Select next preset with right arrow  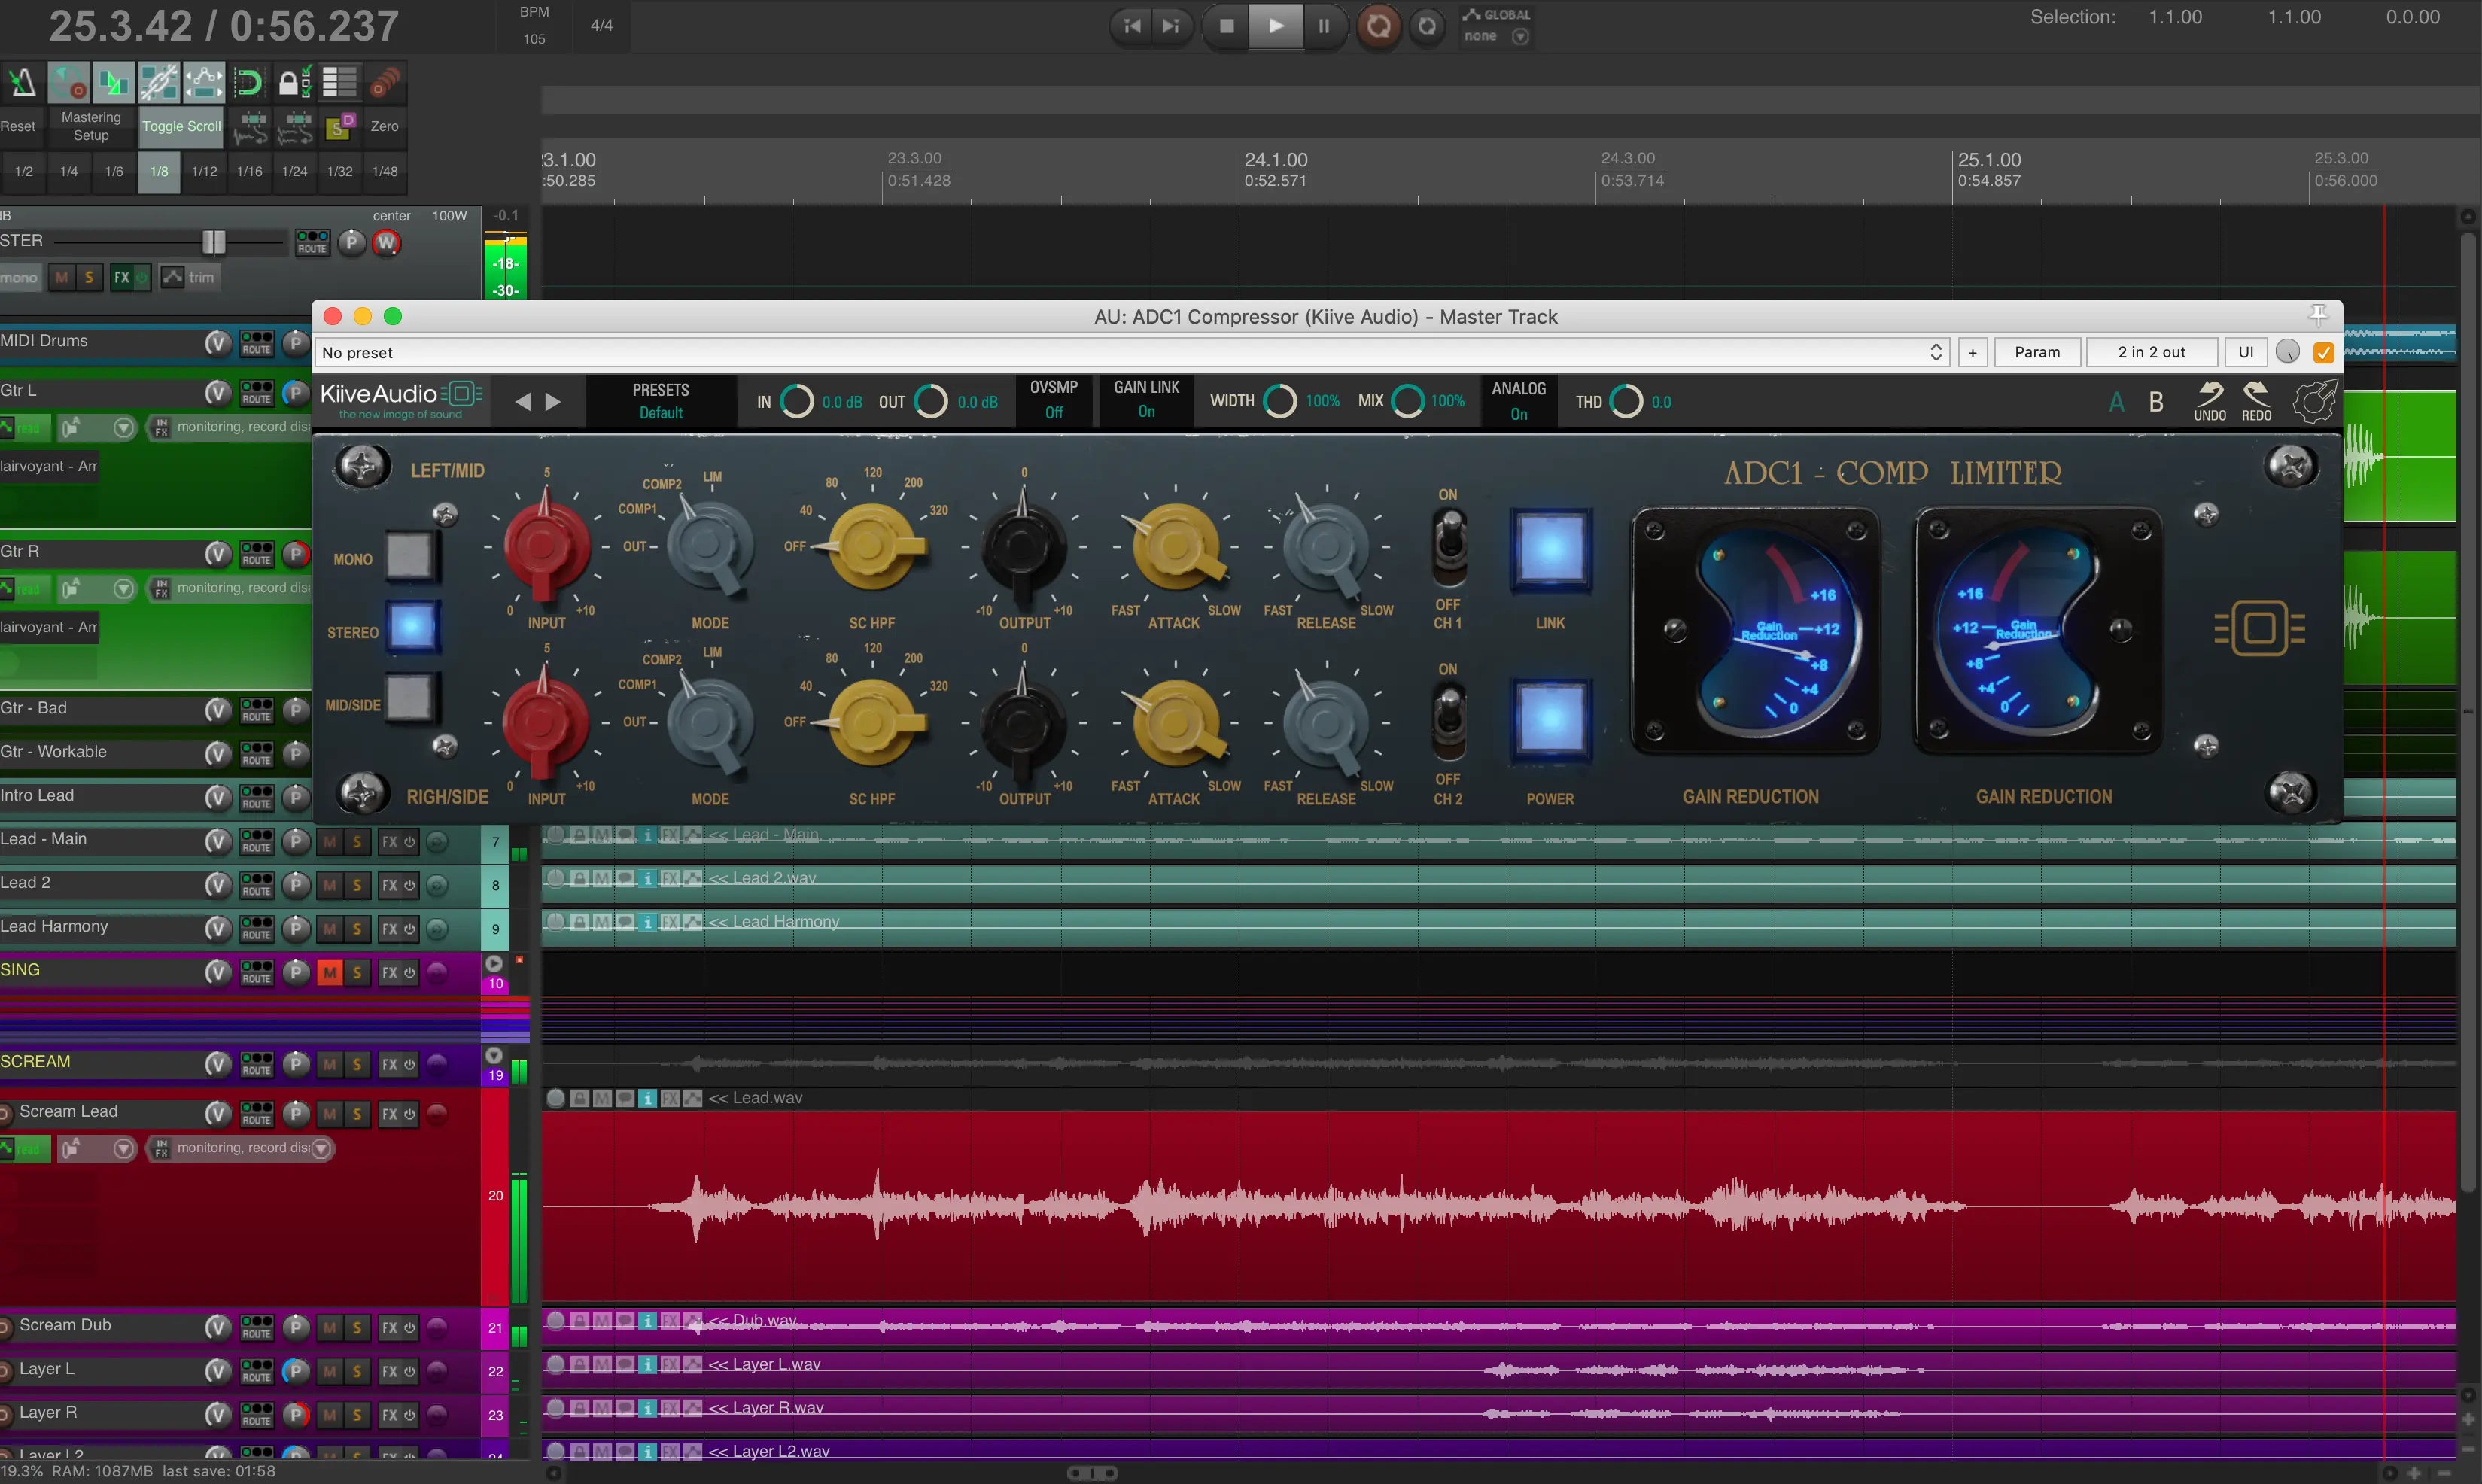coord(553,401)
